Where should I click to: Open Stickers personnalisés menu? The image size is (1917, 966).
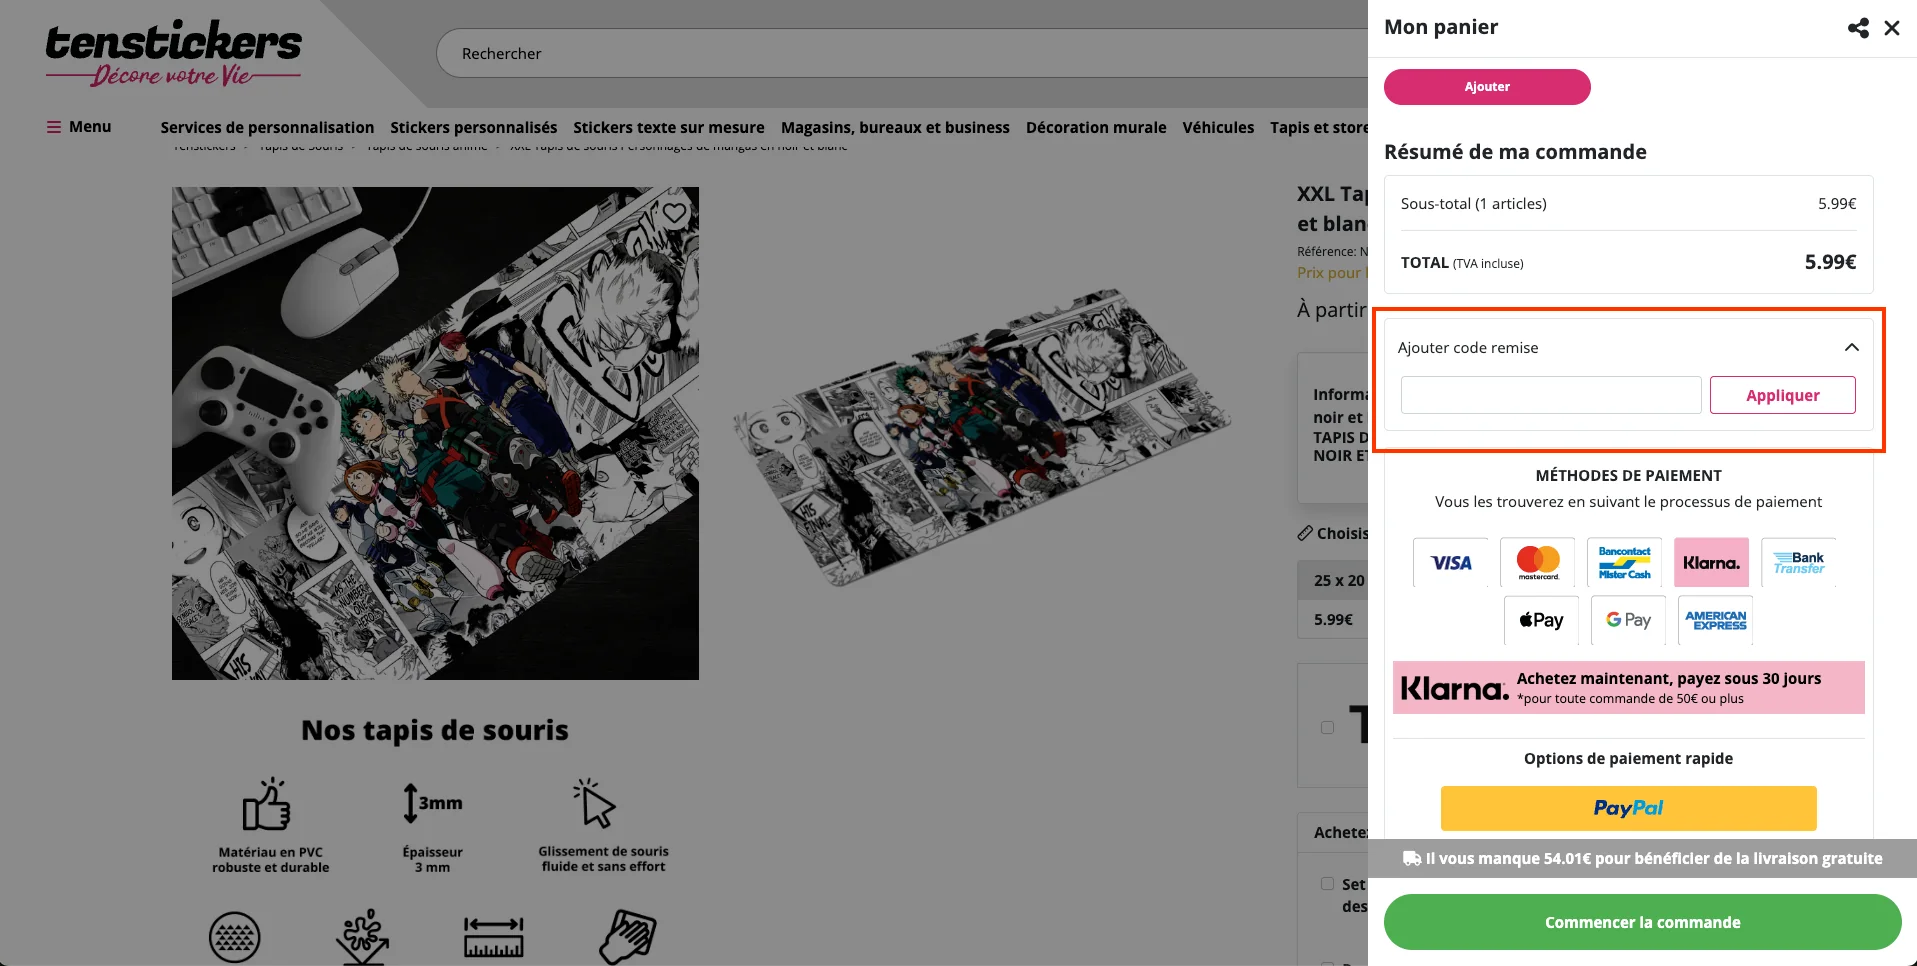coord(474,128)
